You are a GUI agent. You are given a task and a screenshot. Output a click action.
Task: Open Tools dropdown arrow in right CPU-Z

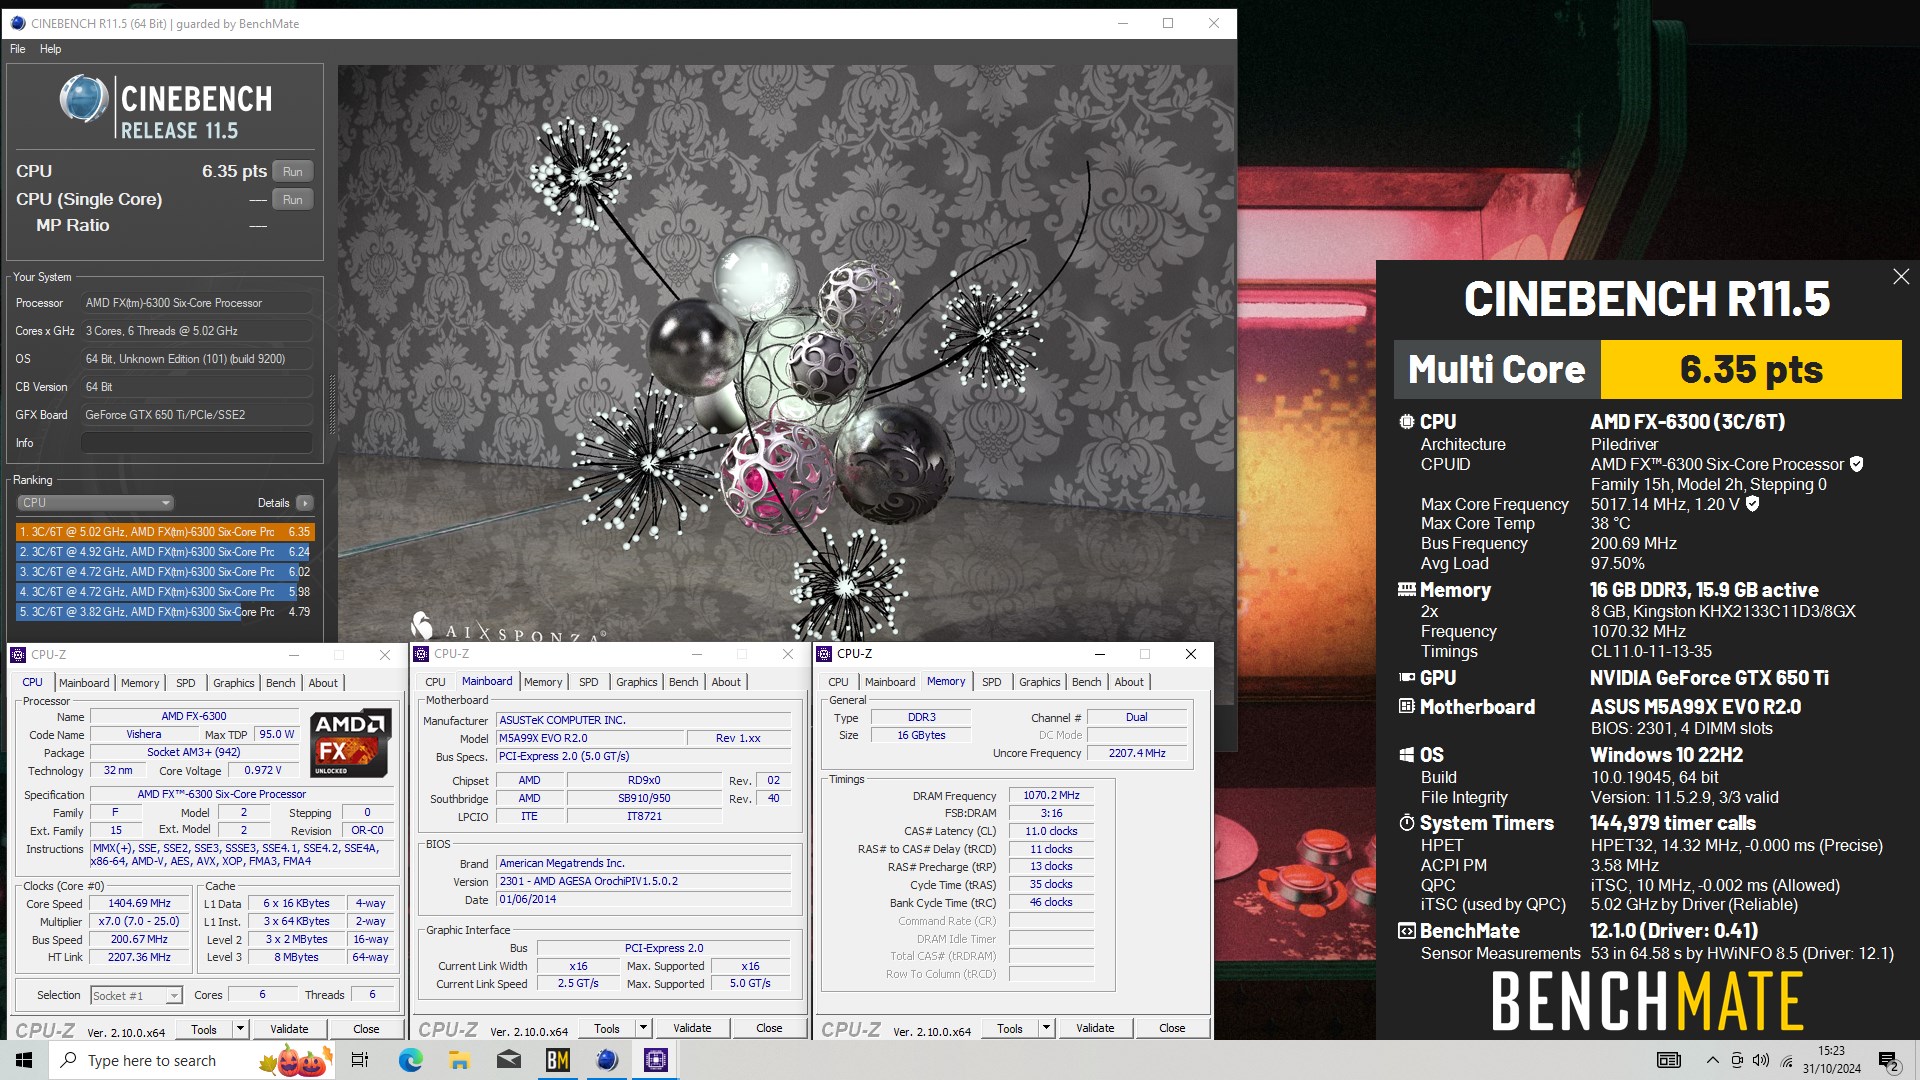1046,1028
